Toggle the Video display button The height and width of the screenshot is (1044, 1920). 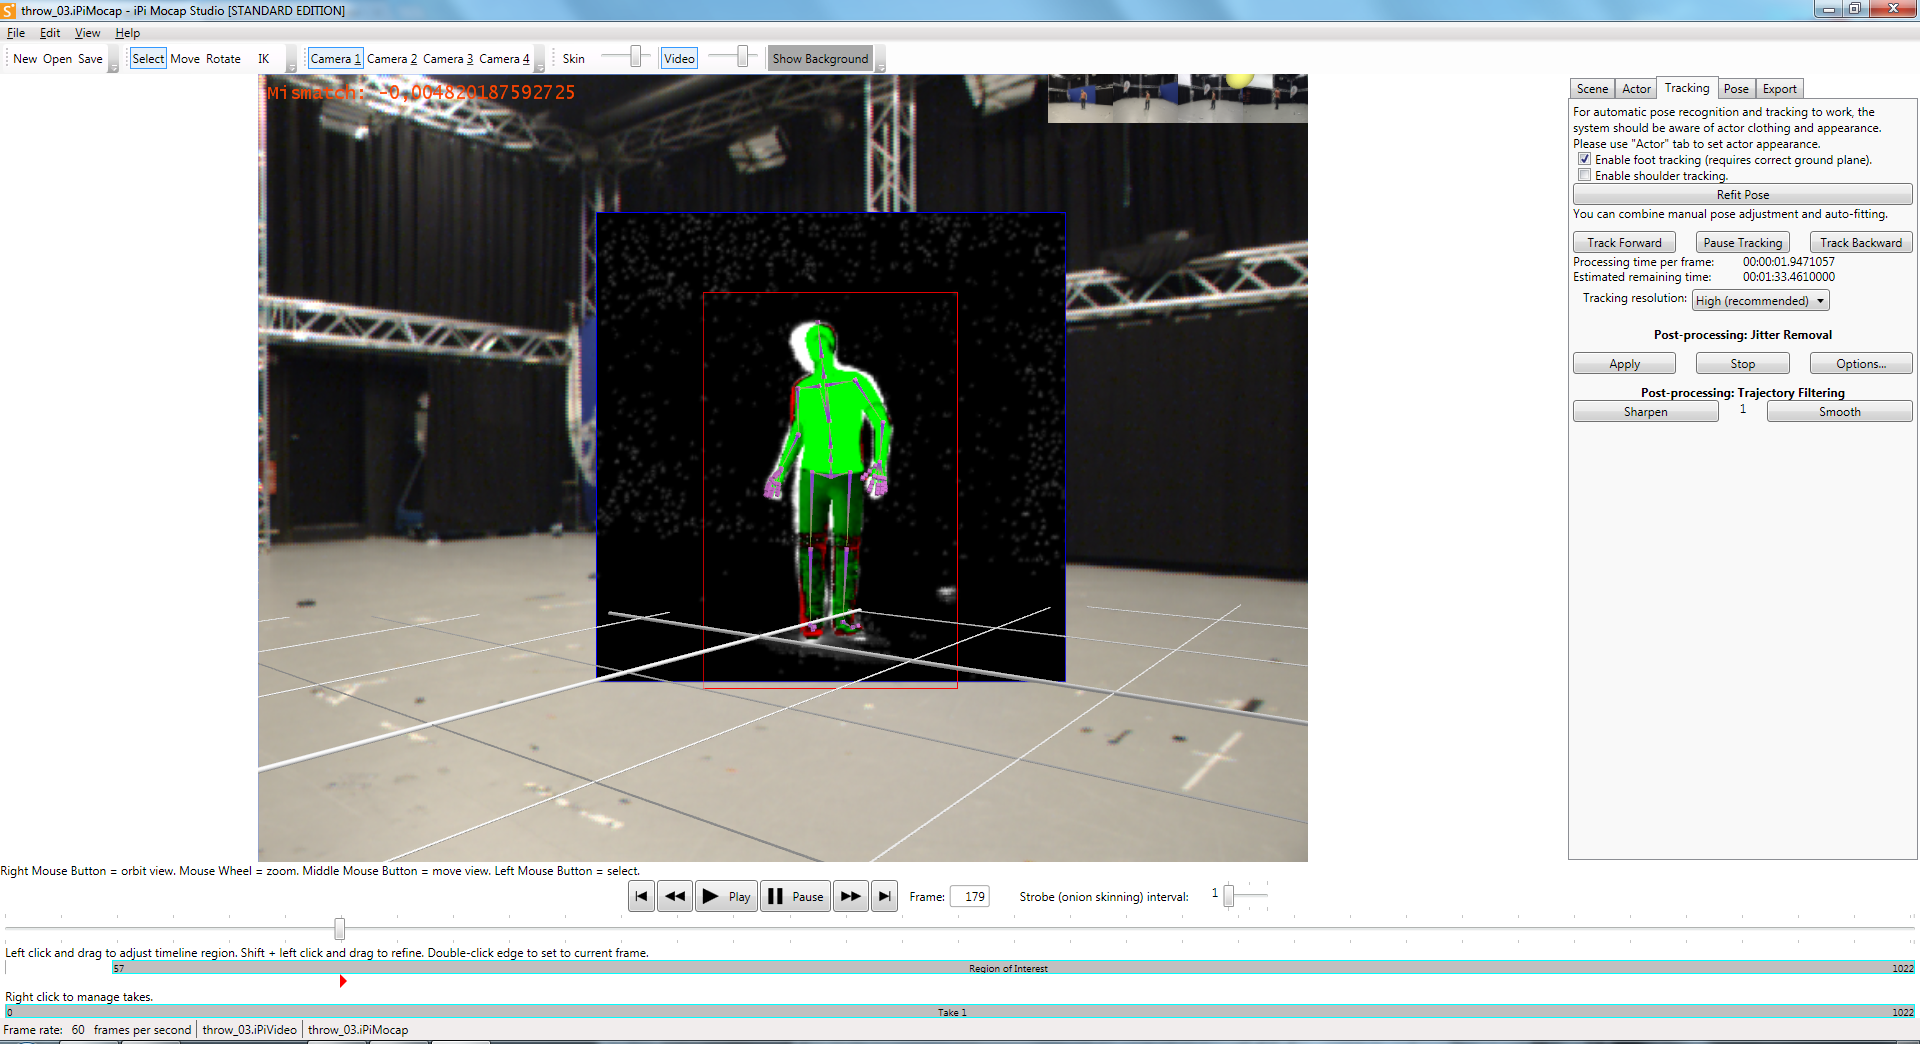click(x=679, y=59)
